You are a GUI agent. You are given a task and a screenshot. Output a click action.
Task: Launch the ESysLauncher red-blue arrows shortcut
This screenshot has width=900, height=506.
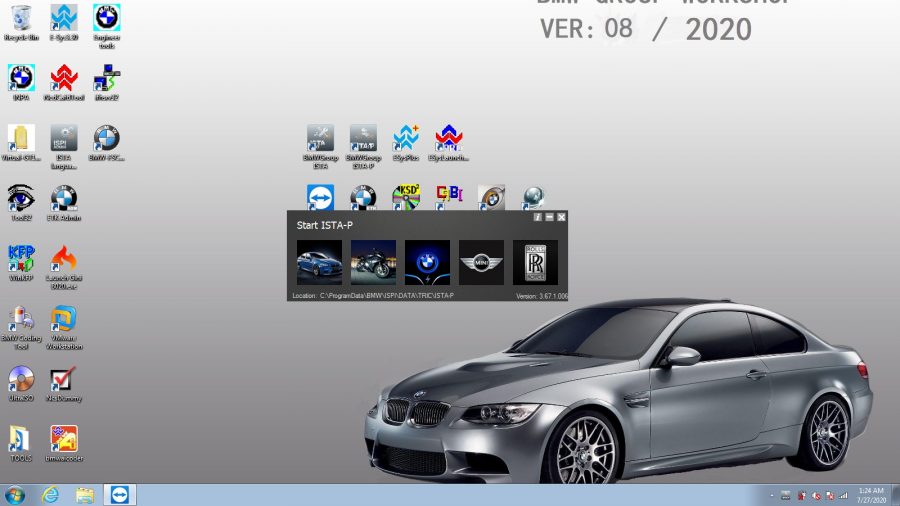(x=449, y=143)
